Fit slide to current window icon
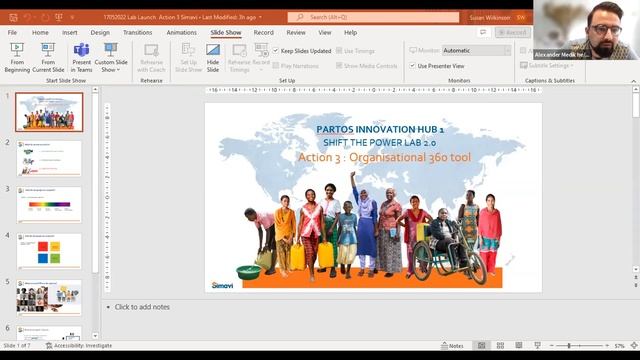The width and height of the screenshot is (640, 360). point(633,346)
